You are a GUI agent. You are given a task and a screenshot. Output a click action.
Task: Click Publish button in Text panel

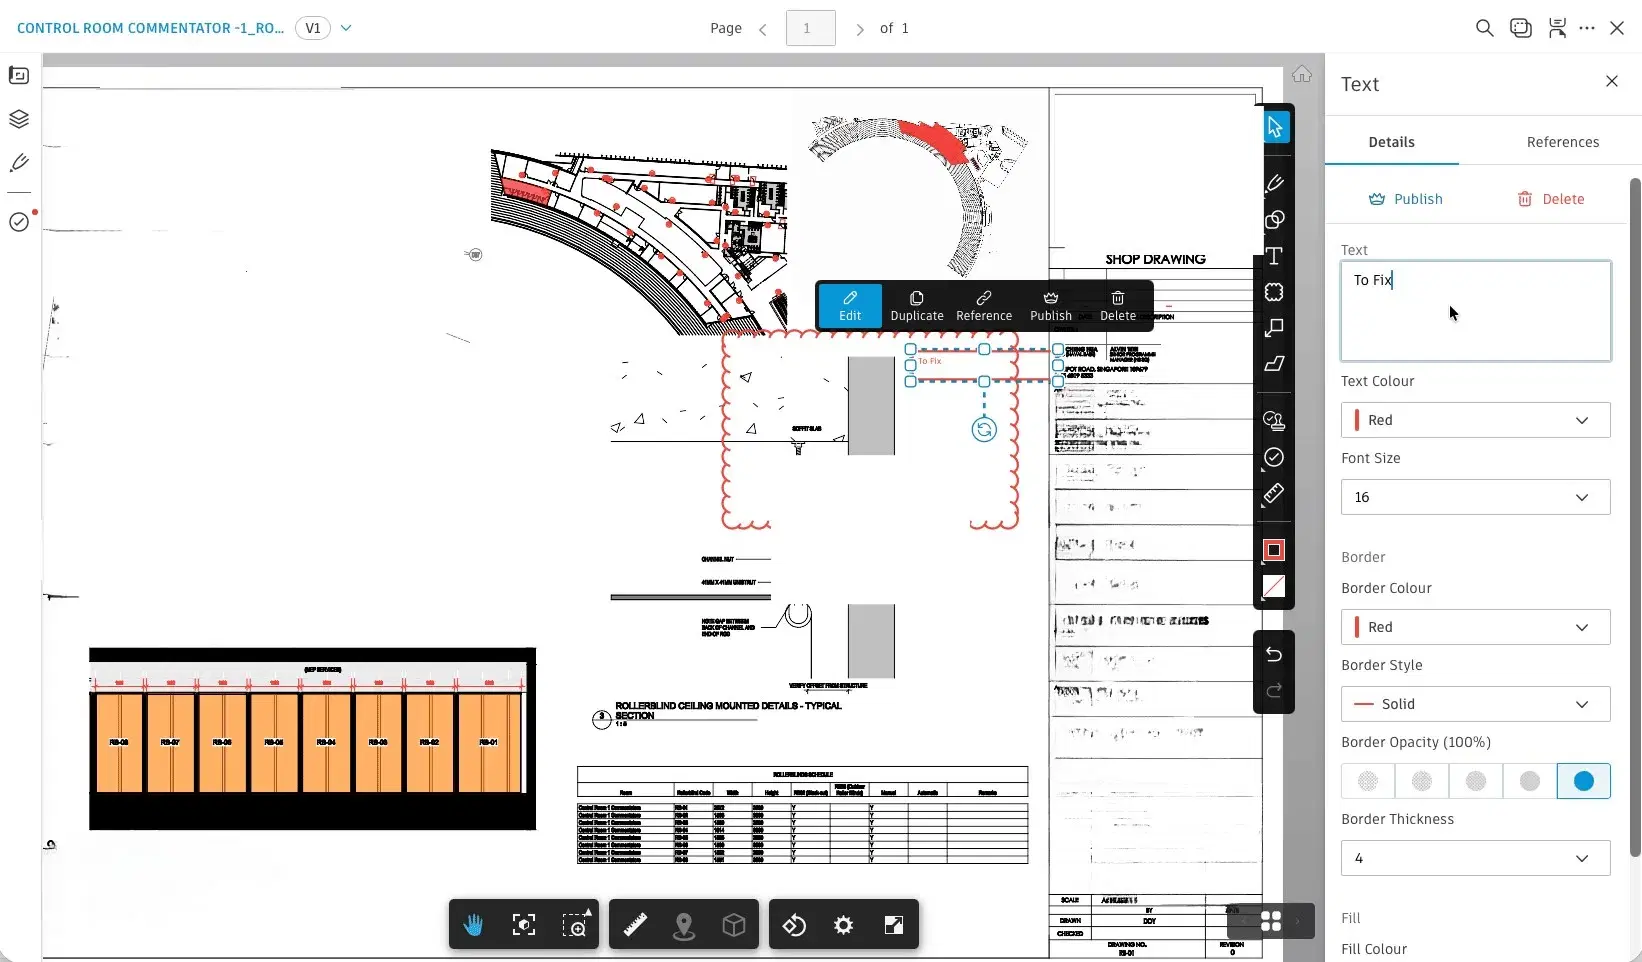[1406, 199]
